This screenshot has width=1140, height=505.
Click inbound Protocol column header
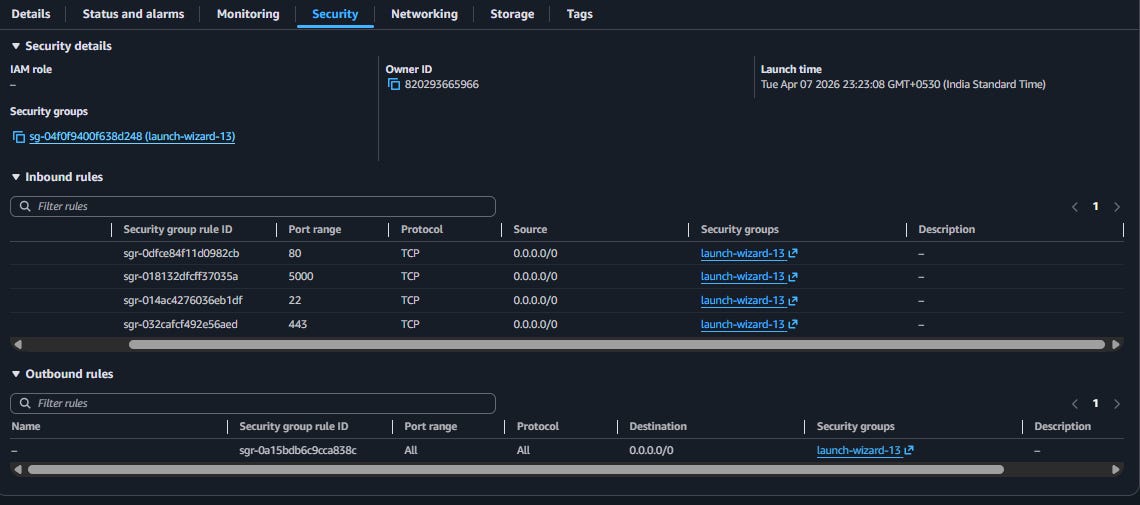(422, 230)
